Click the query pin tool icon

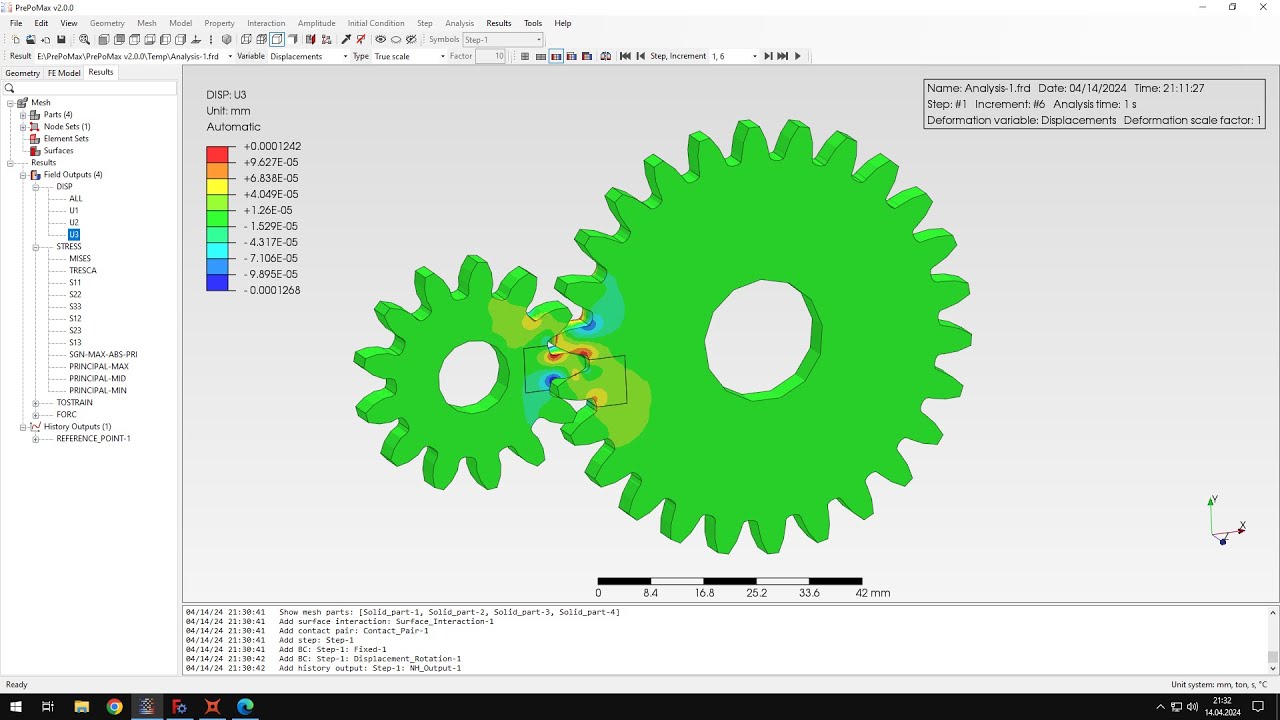[x=346, y=39]
